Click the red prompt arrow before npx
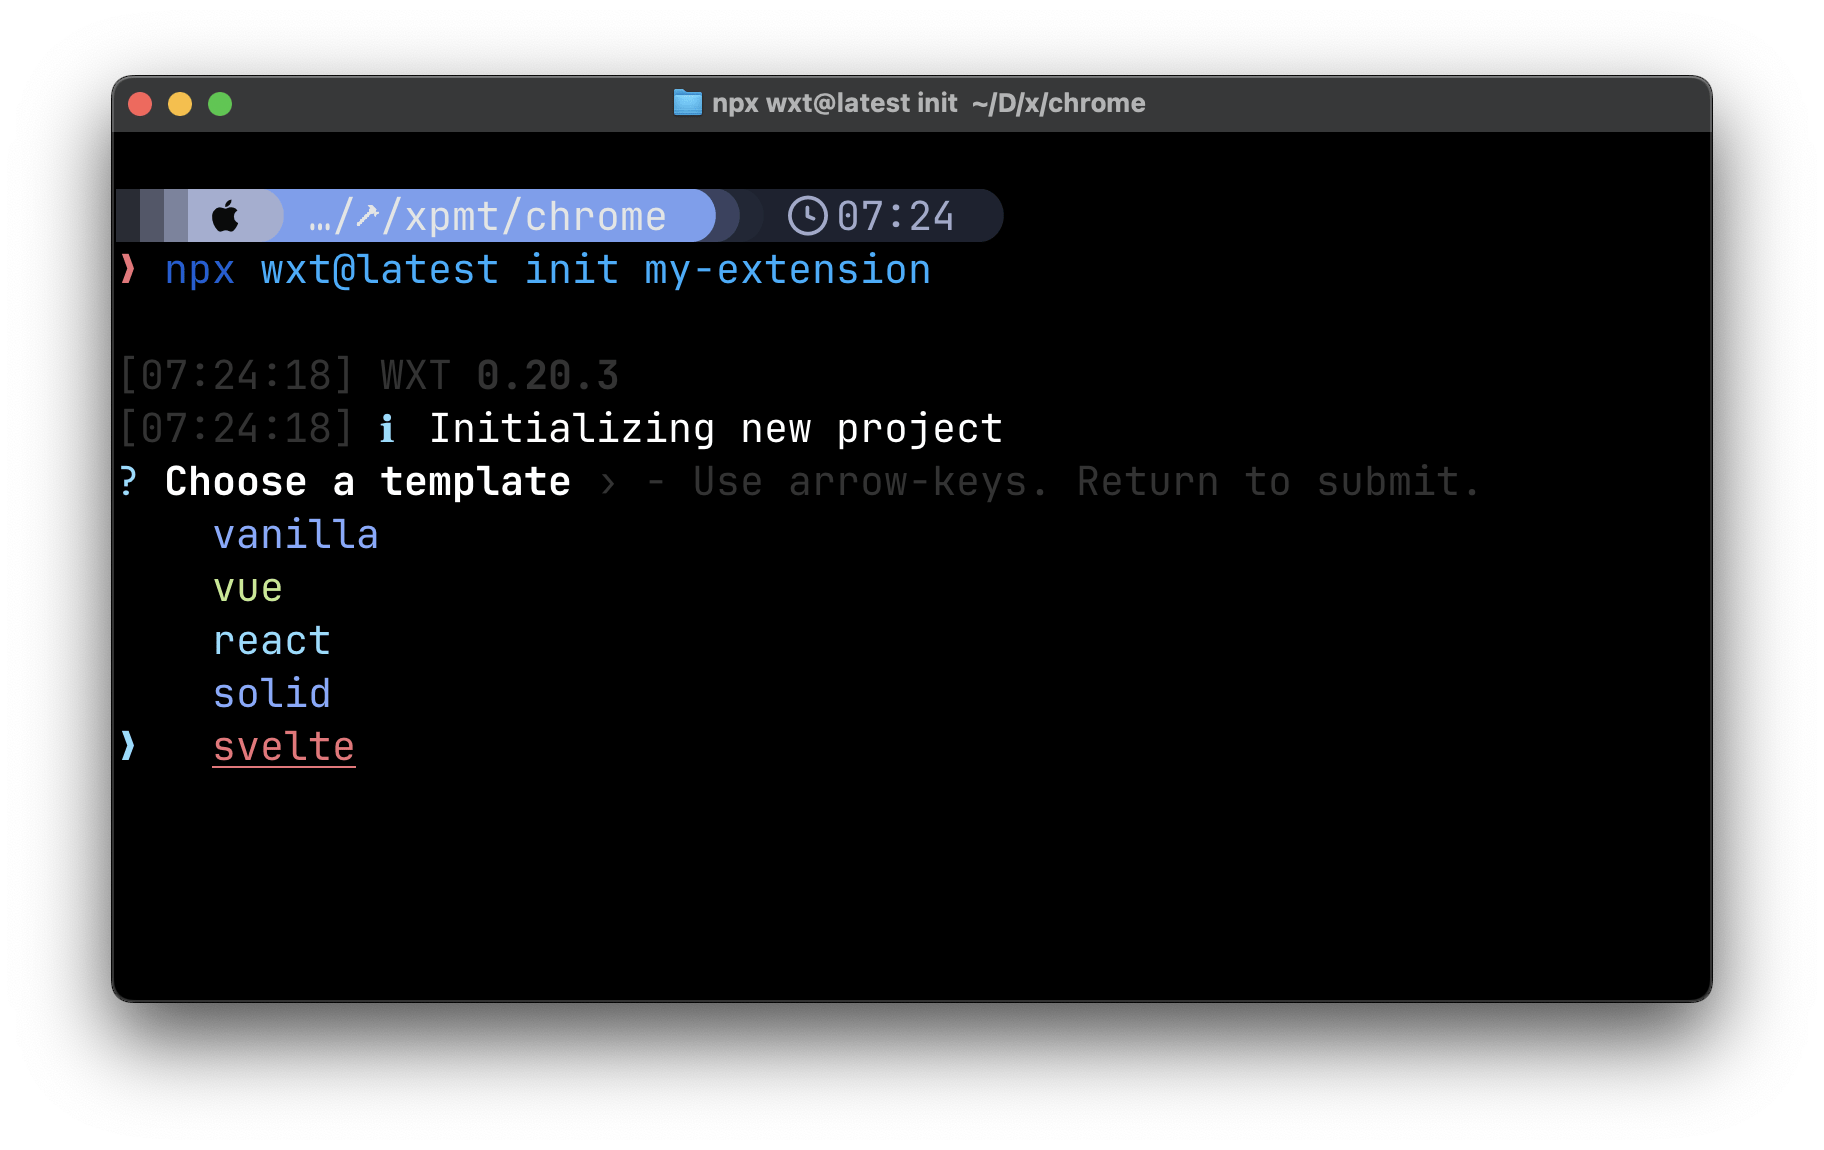Image resolution: width=1824 pixels, height=1150 pixels. (128, 269)
